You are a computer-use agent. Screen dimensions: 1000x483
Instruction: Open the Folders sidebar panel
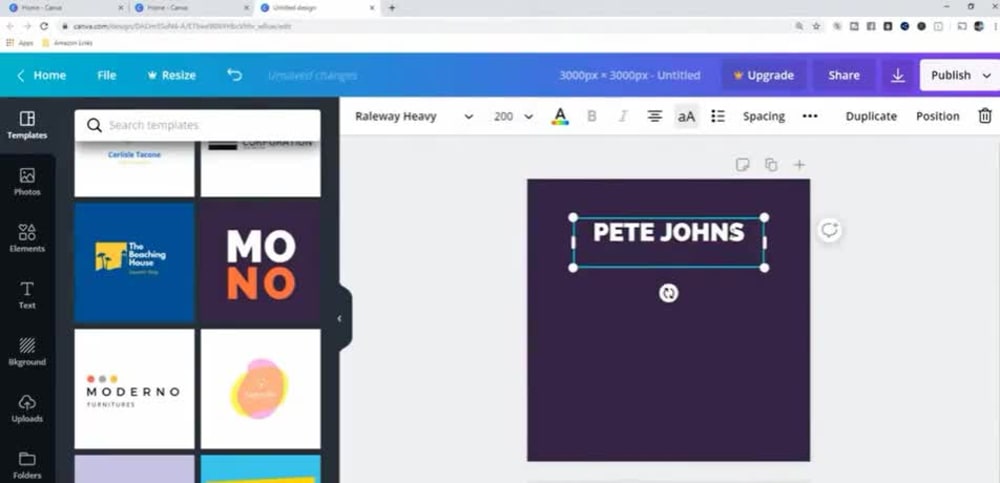[27, 466]
